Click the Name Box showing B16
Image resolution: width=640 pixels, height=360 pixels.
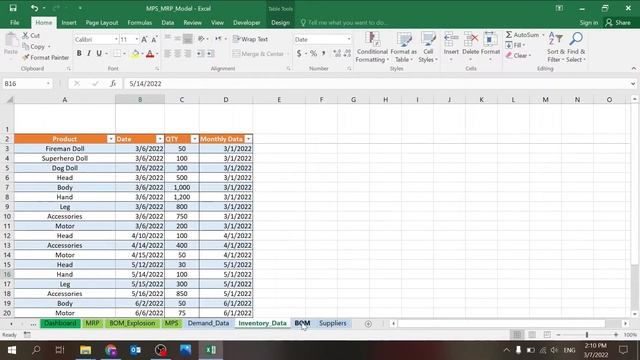[x=27, y=84]
